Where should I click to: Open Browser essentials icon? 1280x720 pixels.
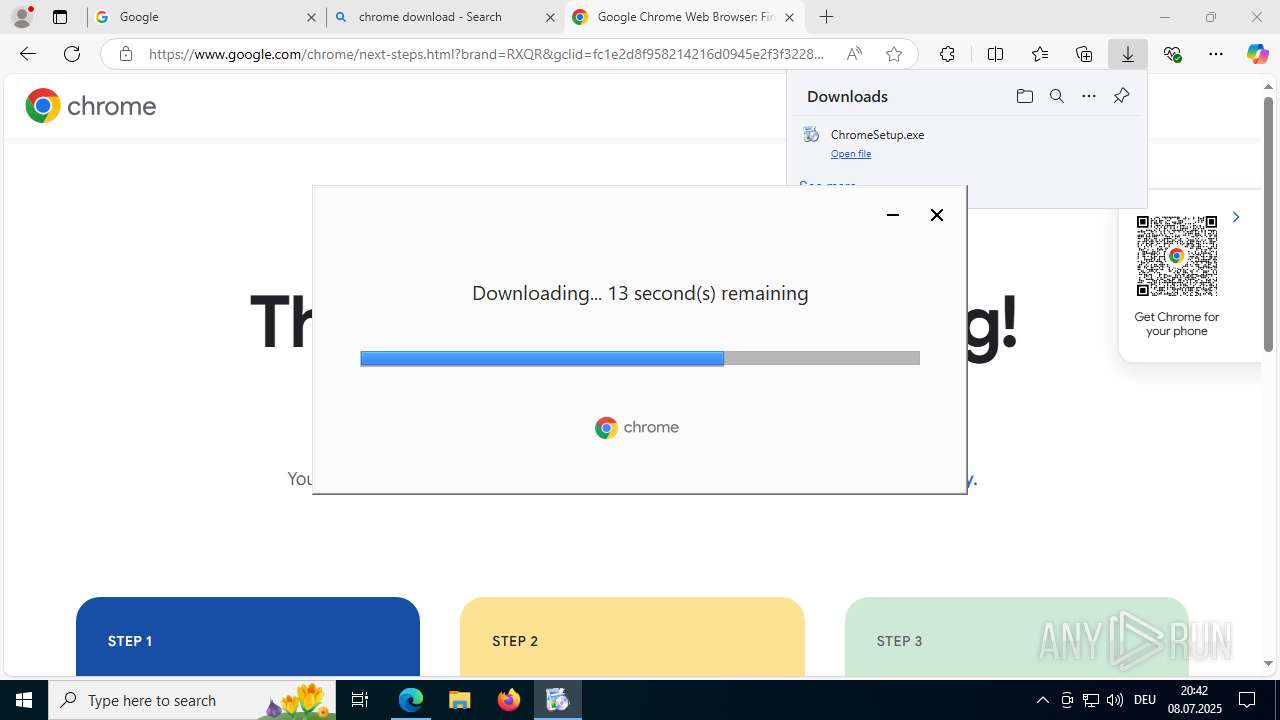(x=1173, y=54)
